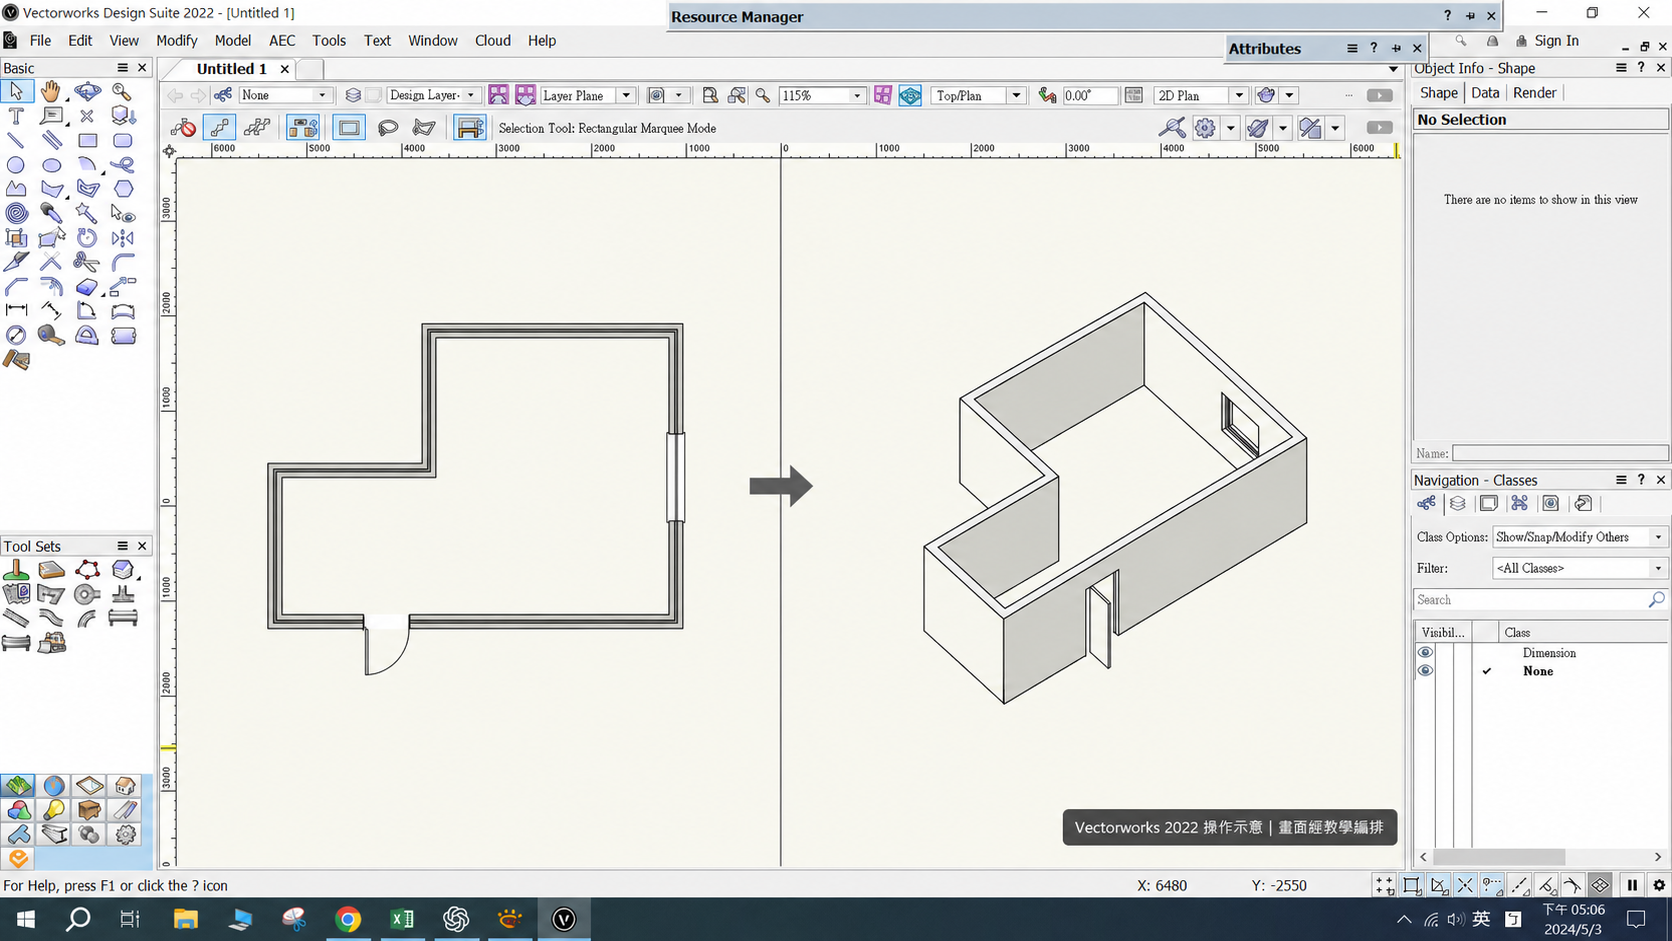Click Navigation palette help question mark
1672x941 pixels.
(1641, 480)
